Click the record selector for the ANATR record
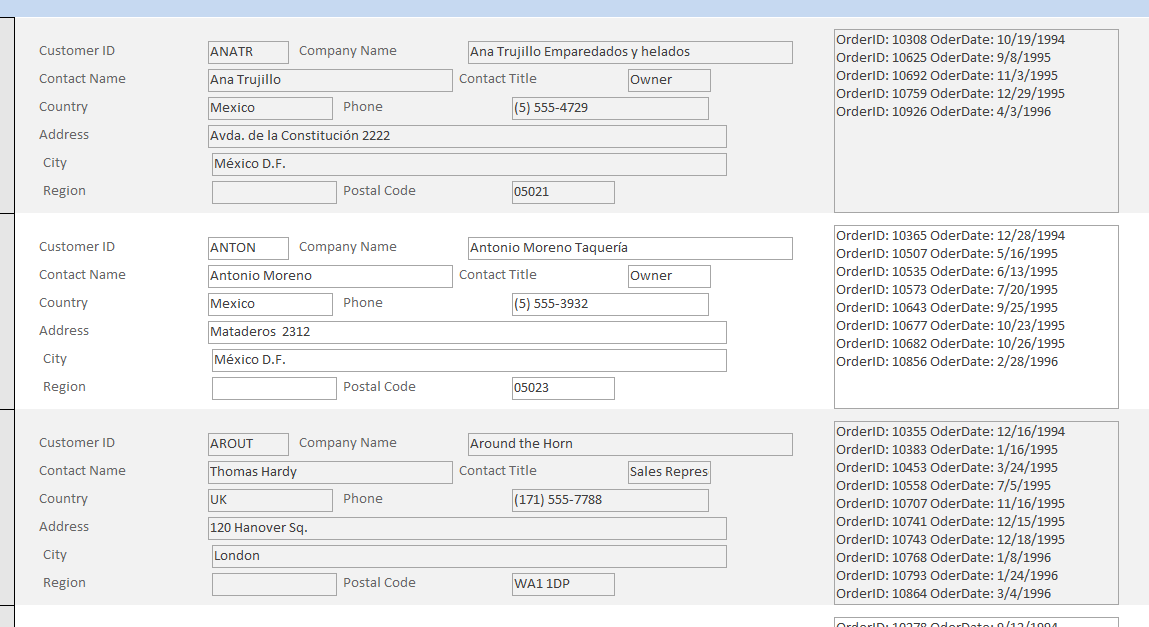The width and height of the screenshot is (1149, 627). click(x=7, y=115)
